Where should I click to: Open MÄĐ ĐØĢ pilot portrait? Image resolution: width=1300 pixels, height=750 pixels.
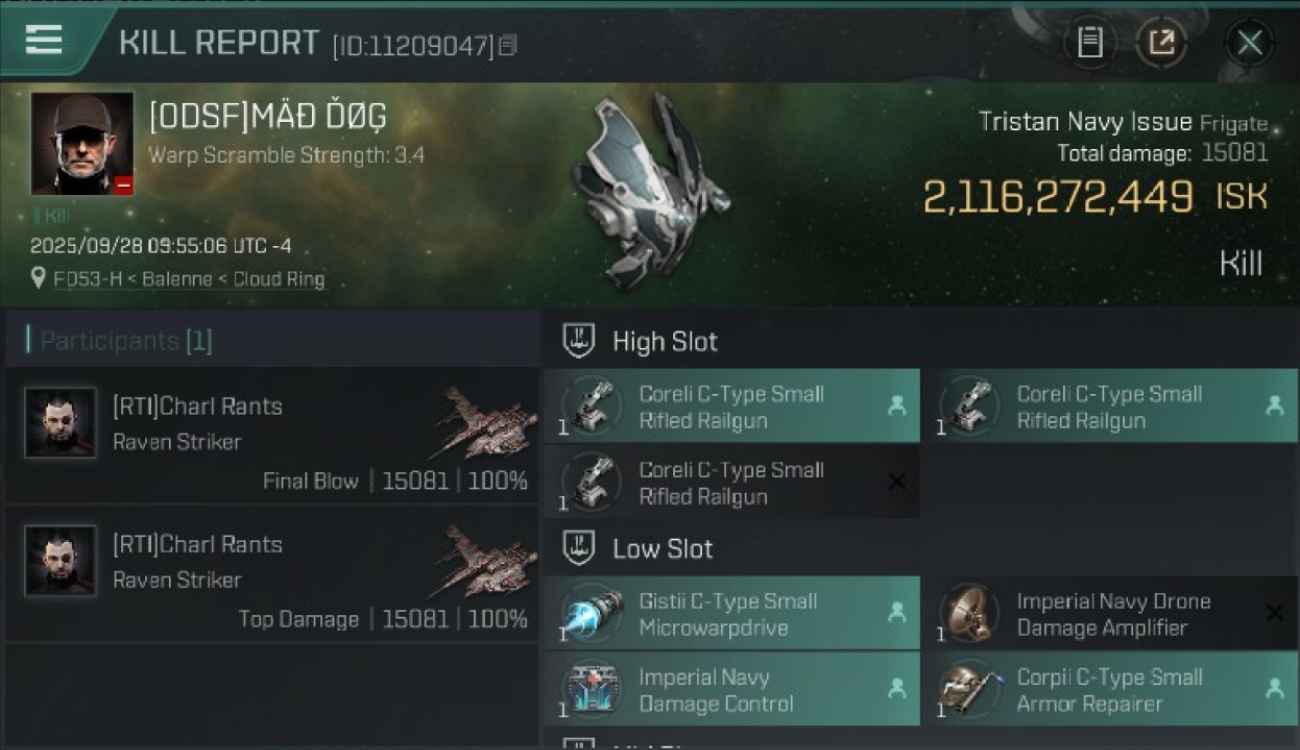82,143
